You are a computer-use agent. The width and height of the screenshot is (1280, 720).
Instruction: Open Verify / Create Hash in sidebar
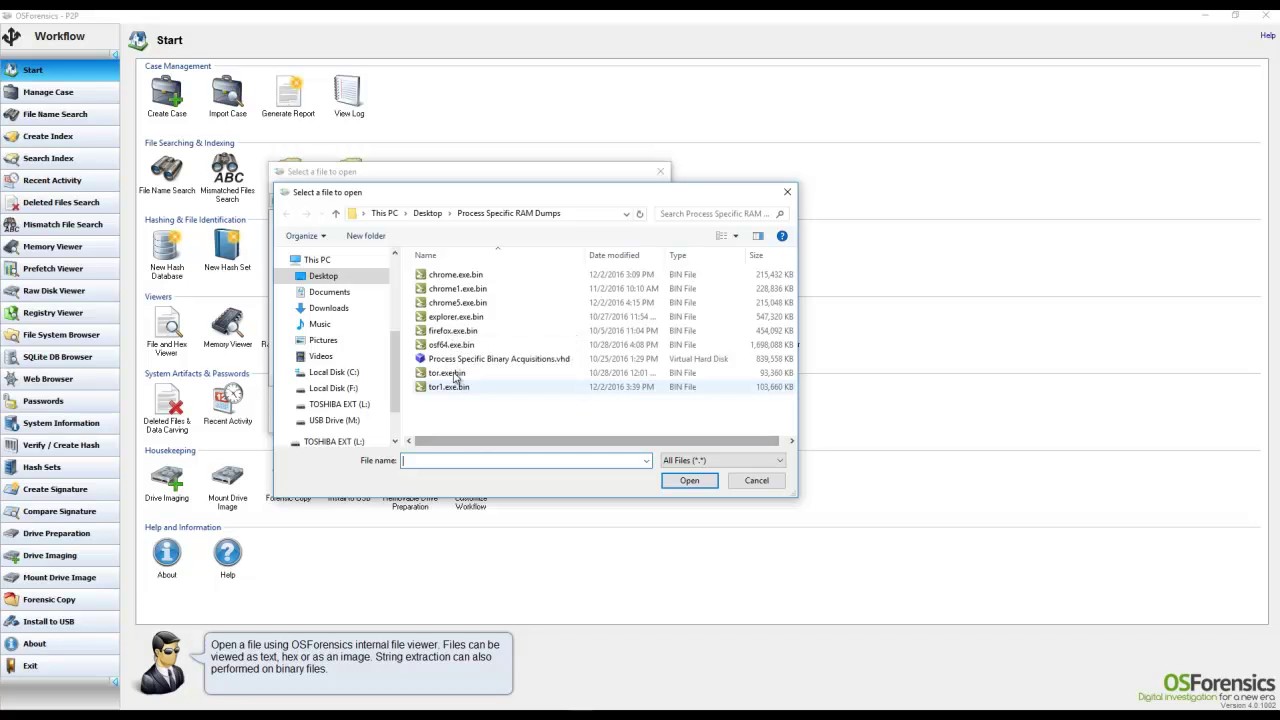(x=60, y=445)
